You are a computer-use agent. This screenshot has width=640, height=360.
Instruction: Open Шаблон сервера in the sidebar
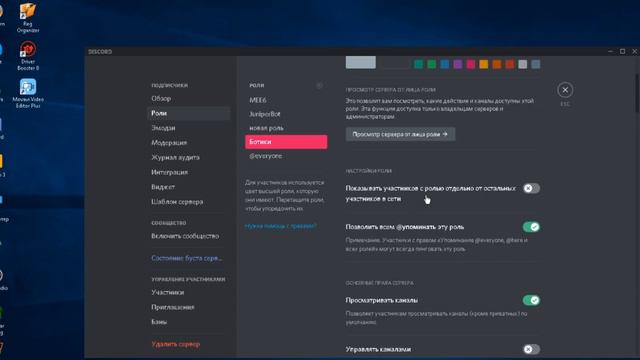click(x=188, y=202)
